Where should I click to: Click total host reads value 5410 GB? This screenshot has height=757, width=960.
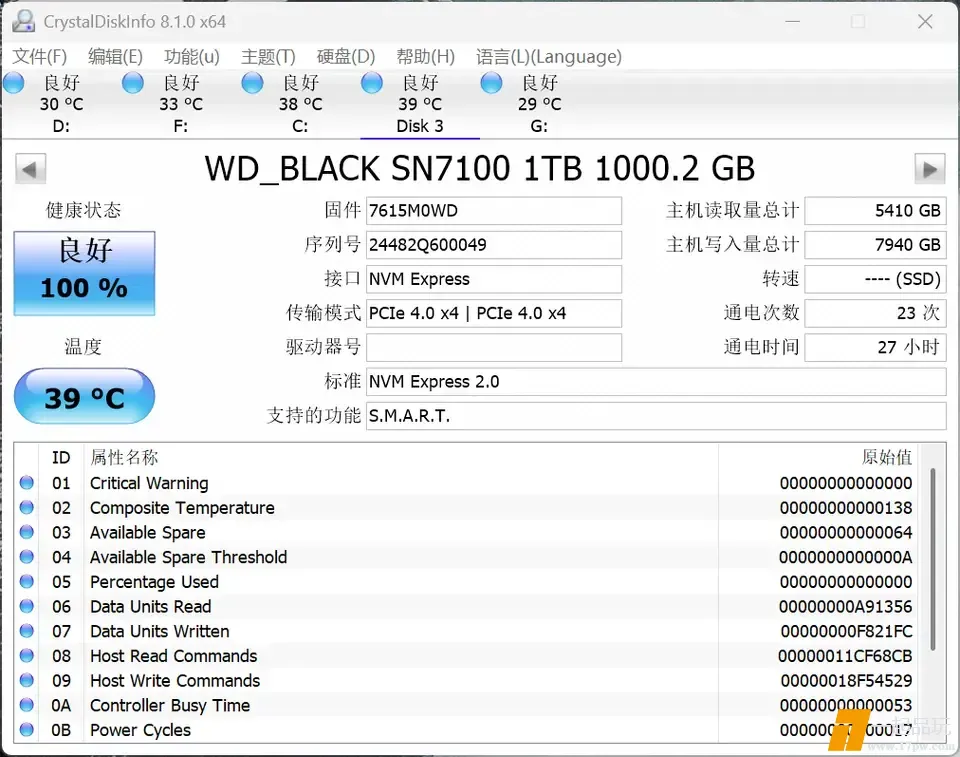876,211
